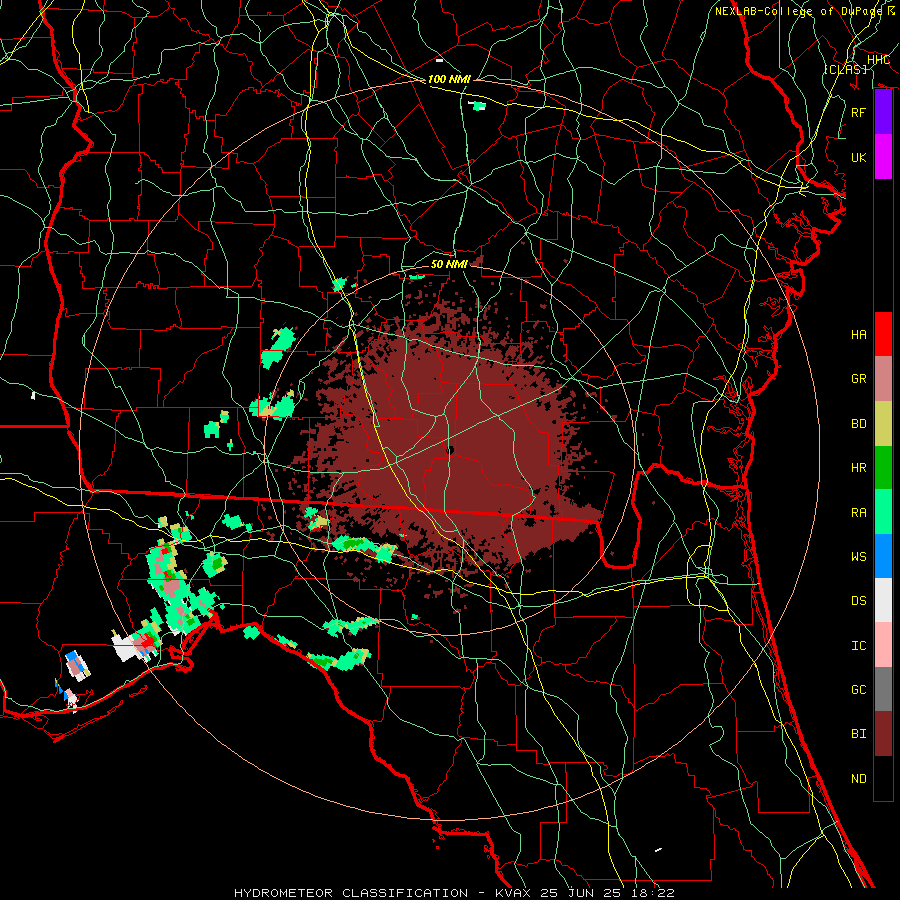Image resolution: width=900 pixels, height=900 pixels.
Task: Pick the dark green HR legend swatch
Action: (883, 468)
